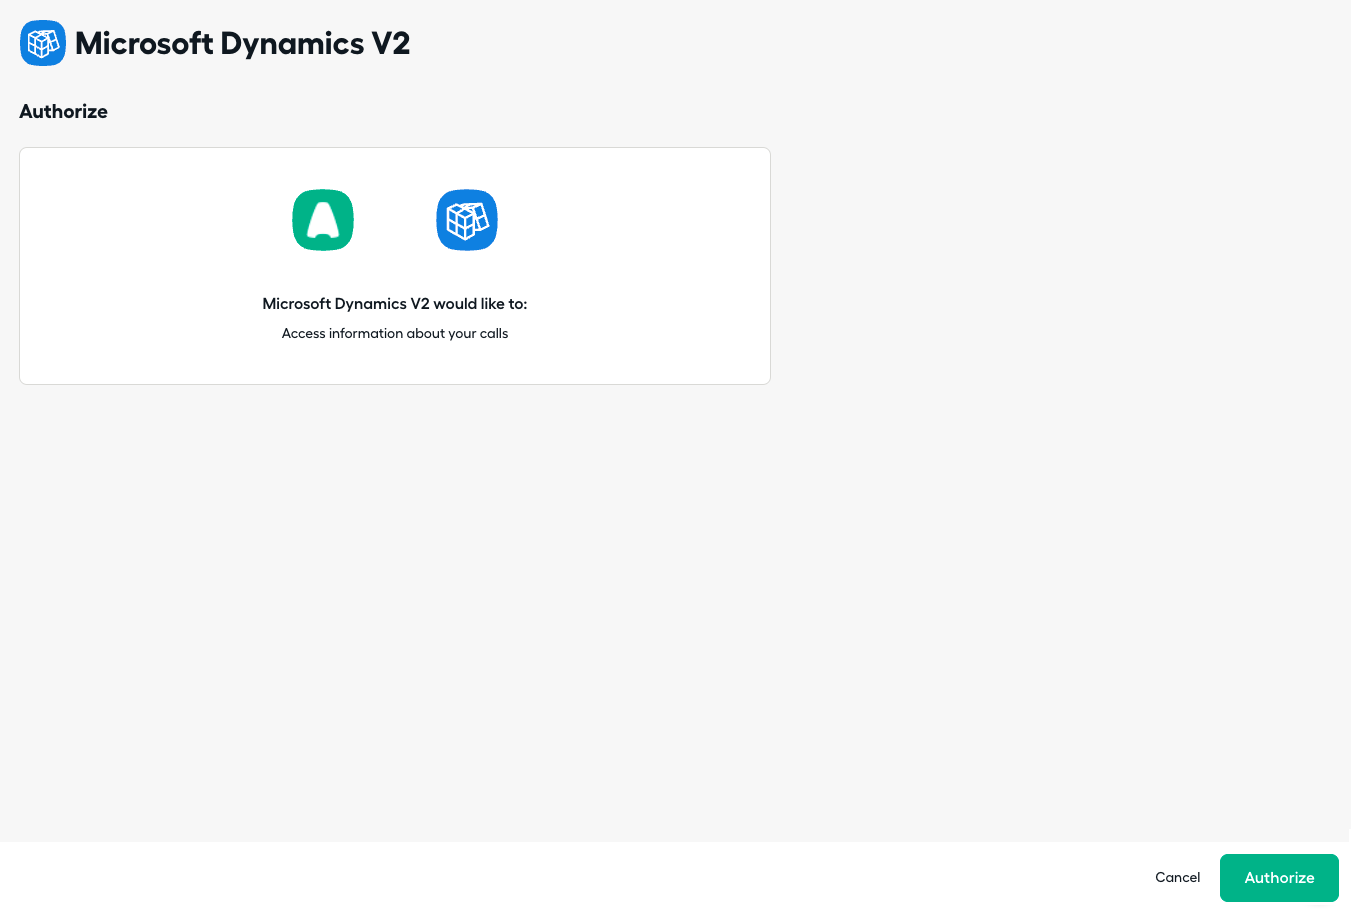
Task: Select the "Microsoft Dynamics V2" page title
Action: [243, 44]
